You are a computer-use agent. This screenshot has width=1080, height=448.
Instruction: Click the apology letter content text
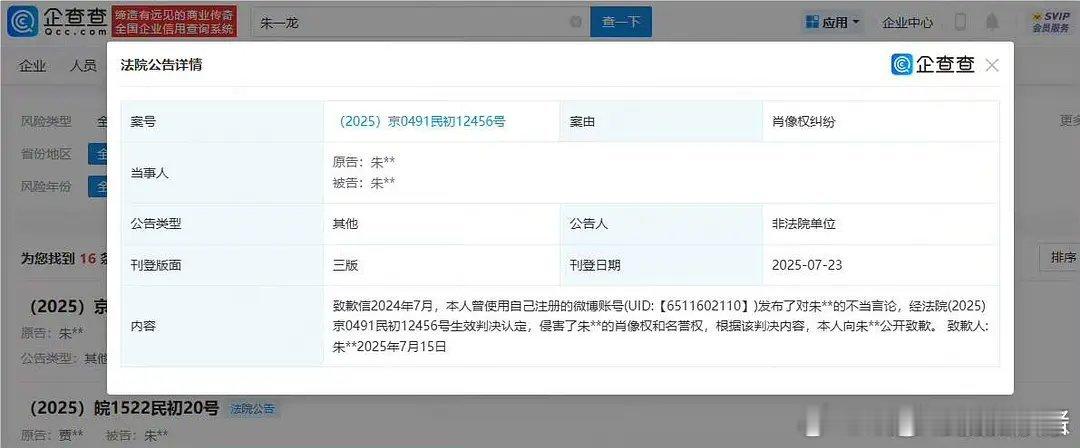661,326
